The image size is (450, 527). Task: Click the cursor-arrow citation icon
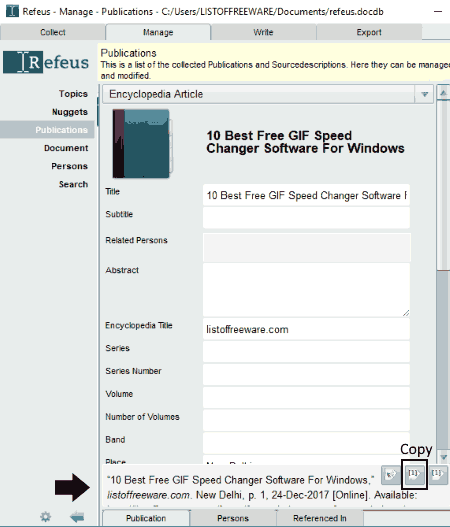(391, 475)
